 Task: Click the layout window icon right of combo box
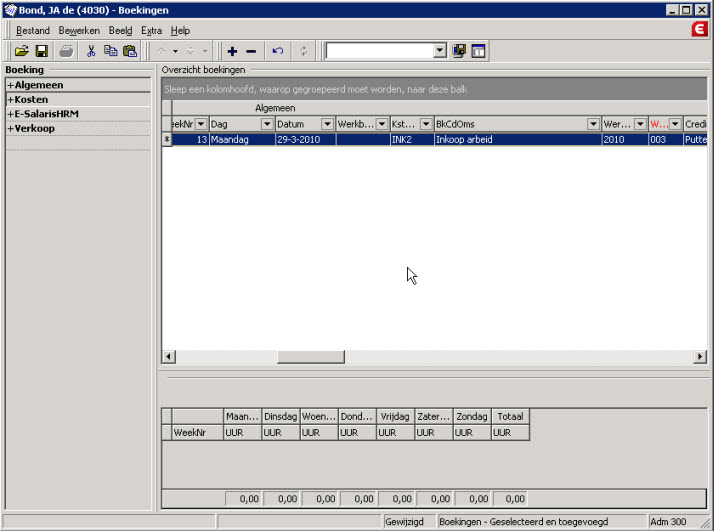tap(478, 51)
